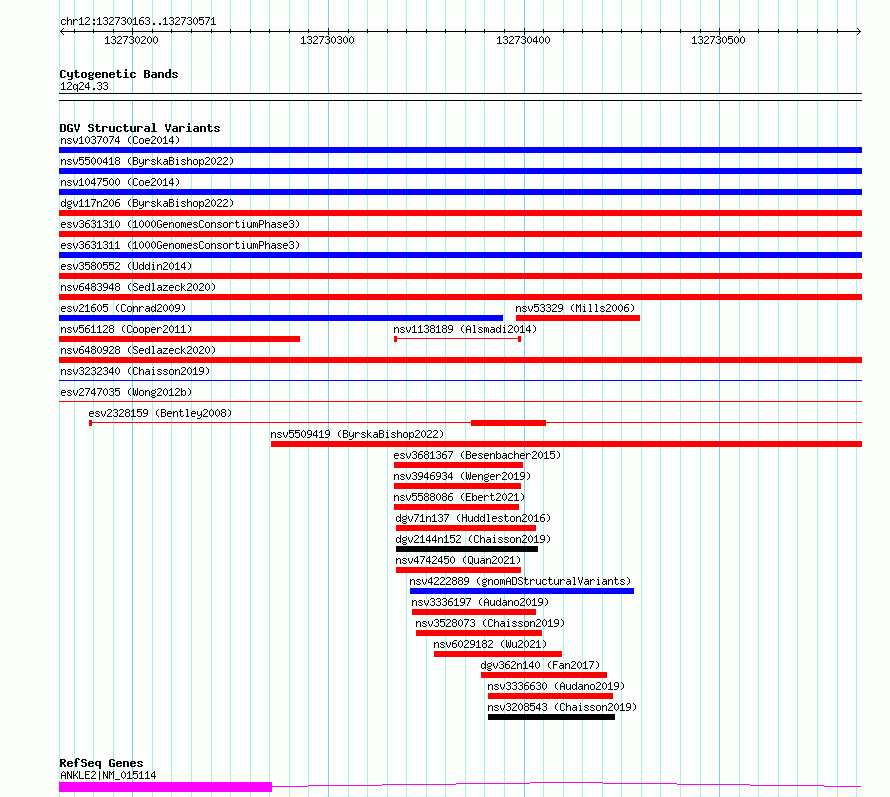Screen dimensions: 890x797
Task: Click nsv3528073 (Chaisson2019) label
Action: (490, 623)
